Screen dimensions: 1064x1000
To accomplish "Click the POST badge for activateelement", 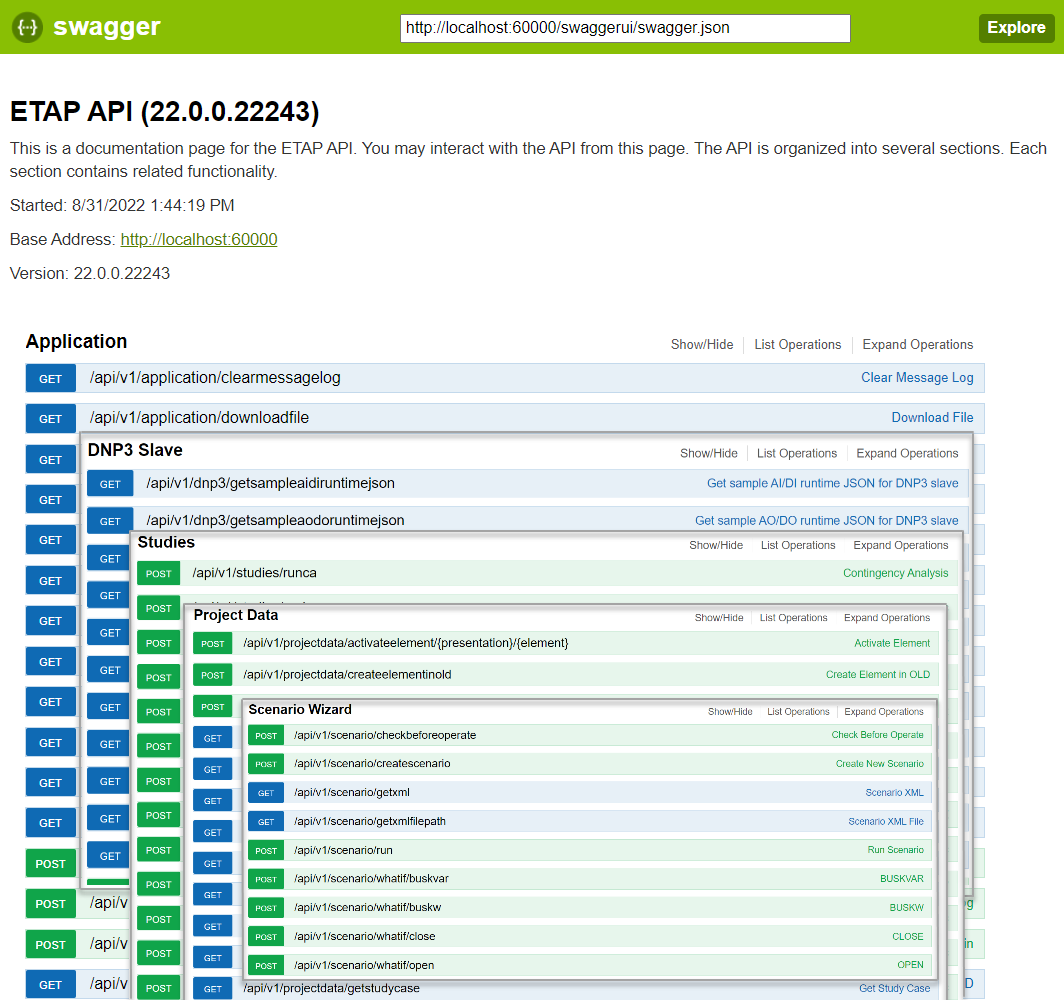I will pyautogui.click(x=212, y=643).
